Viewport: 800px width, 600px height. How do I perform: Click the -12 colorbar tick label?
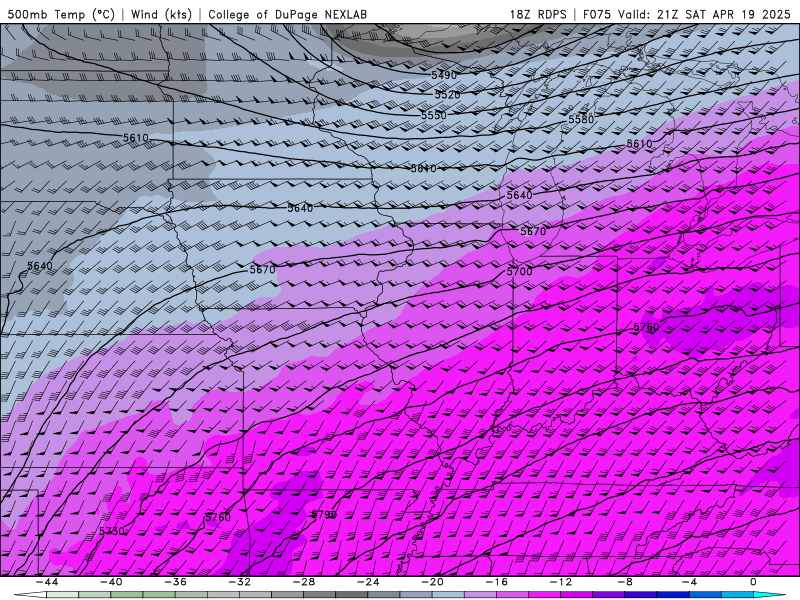pyautogui.click(x=561, y=582)
